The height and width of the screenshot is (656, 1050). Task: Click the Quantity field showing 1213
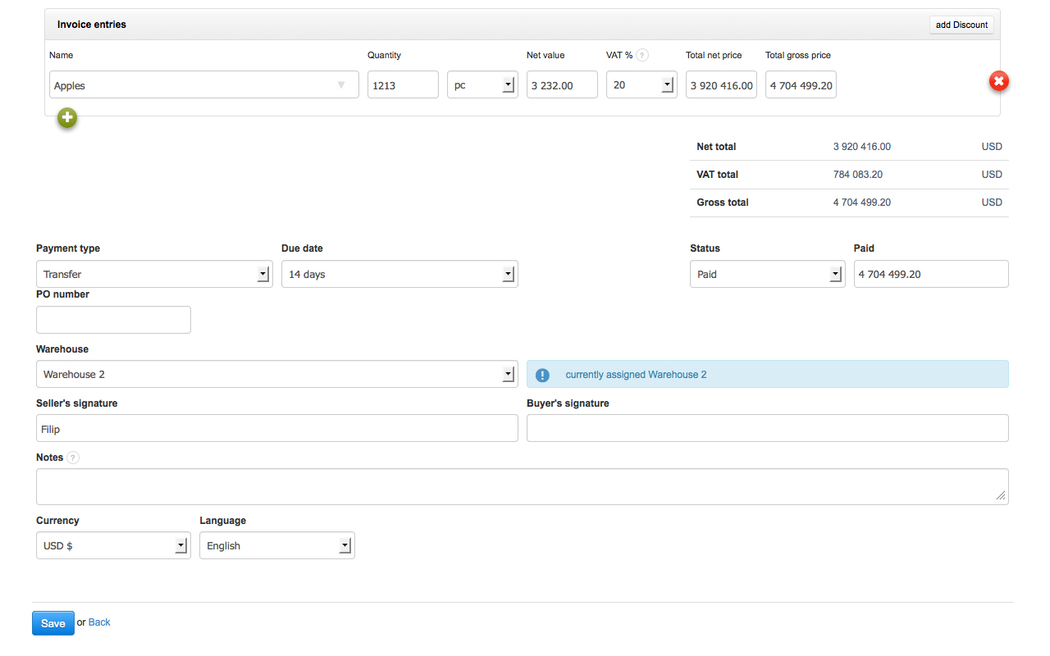click(x=402, y=85)
